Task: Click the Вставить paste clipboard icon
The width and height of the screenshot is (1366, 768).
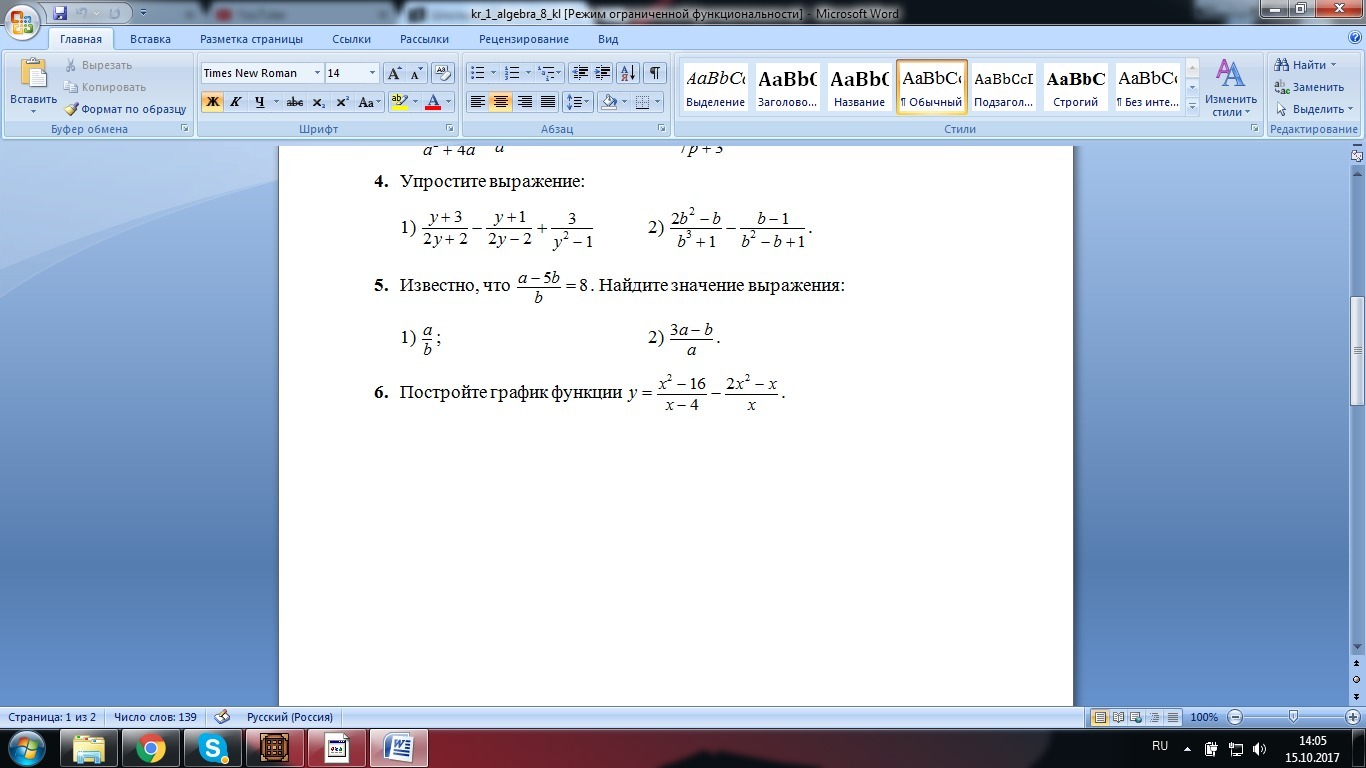Action: tap(34, 73)
